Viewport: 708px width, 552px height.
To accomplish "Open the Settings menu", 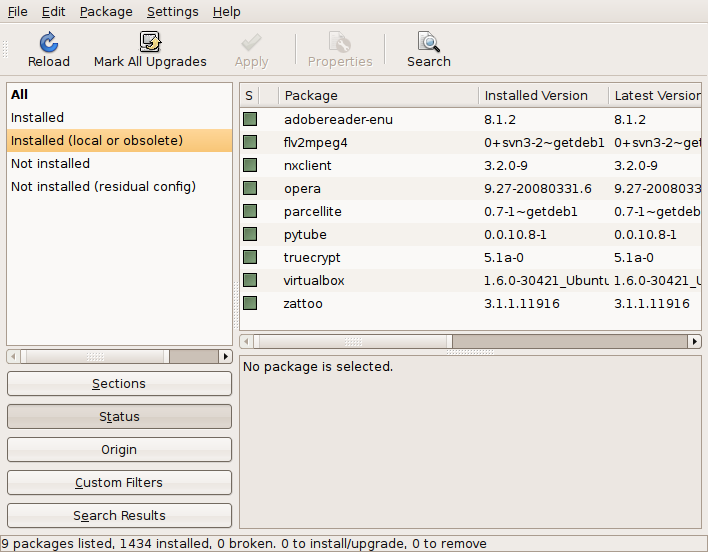I will [172, 12].
